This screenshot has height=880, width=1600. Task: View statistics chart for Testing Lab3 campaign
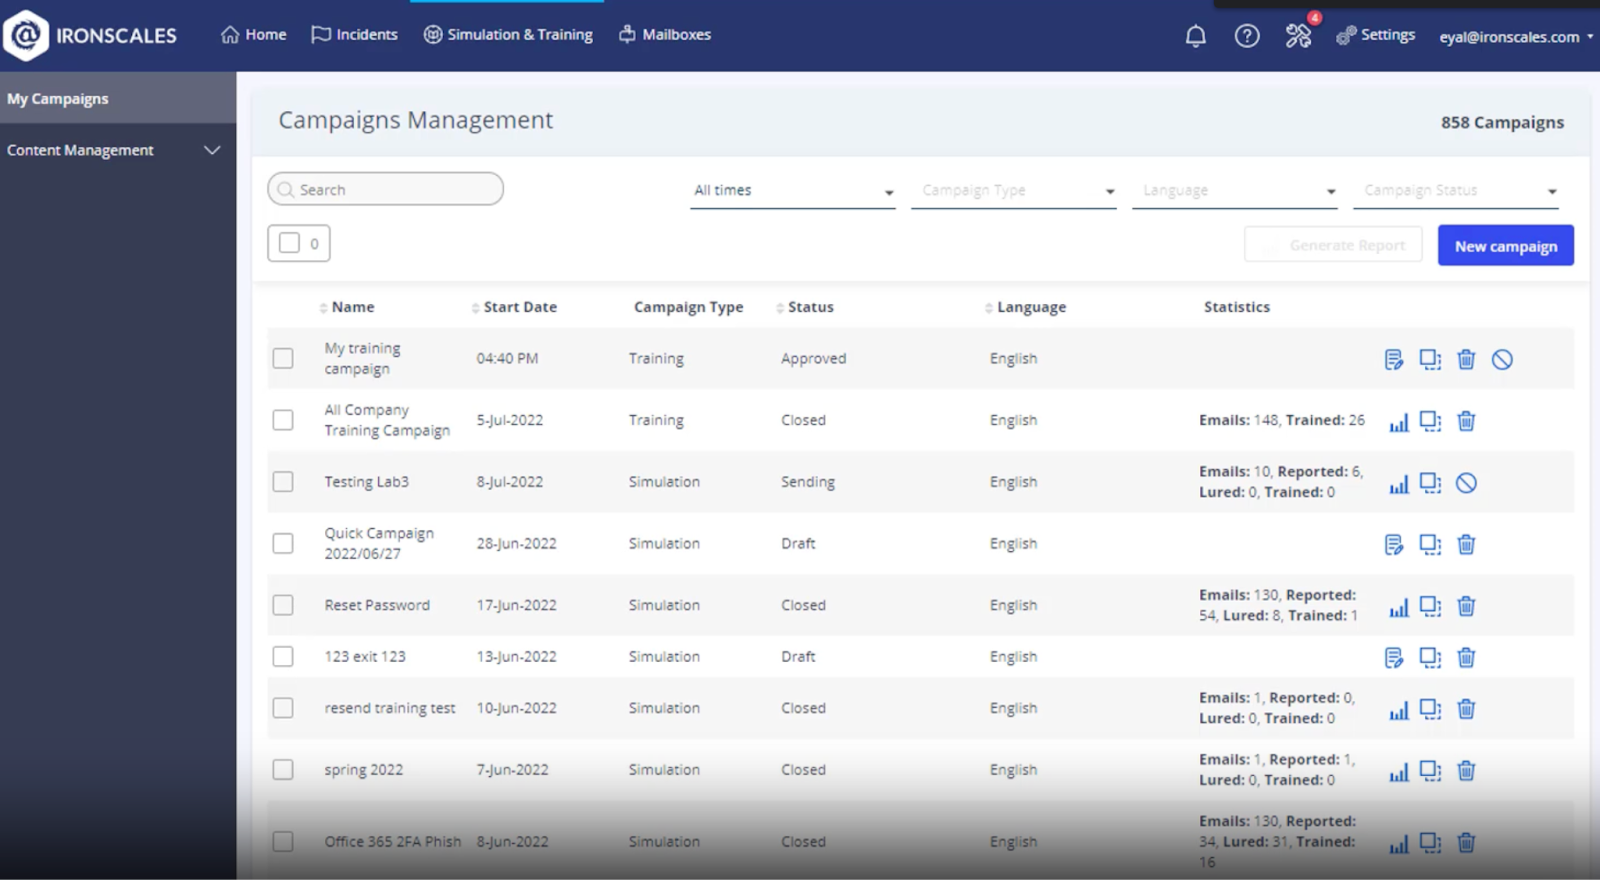pyautogui.click(x=1399, y=484)
